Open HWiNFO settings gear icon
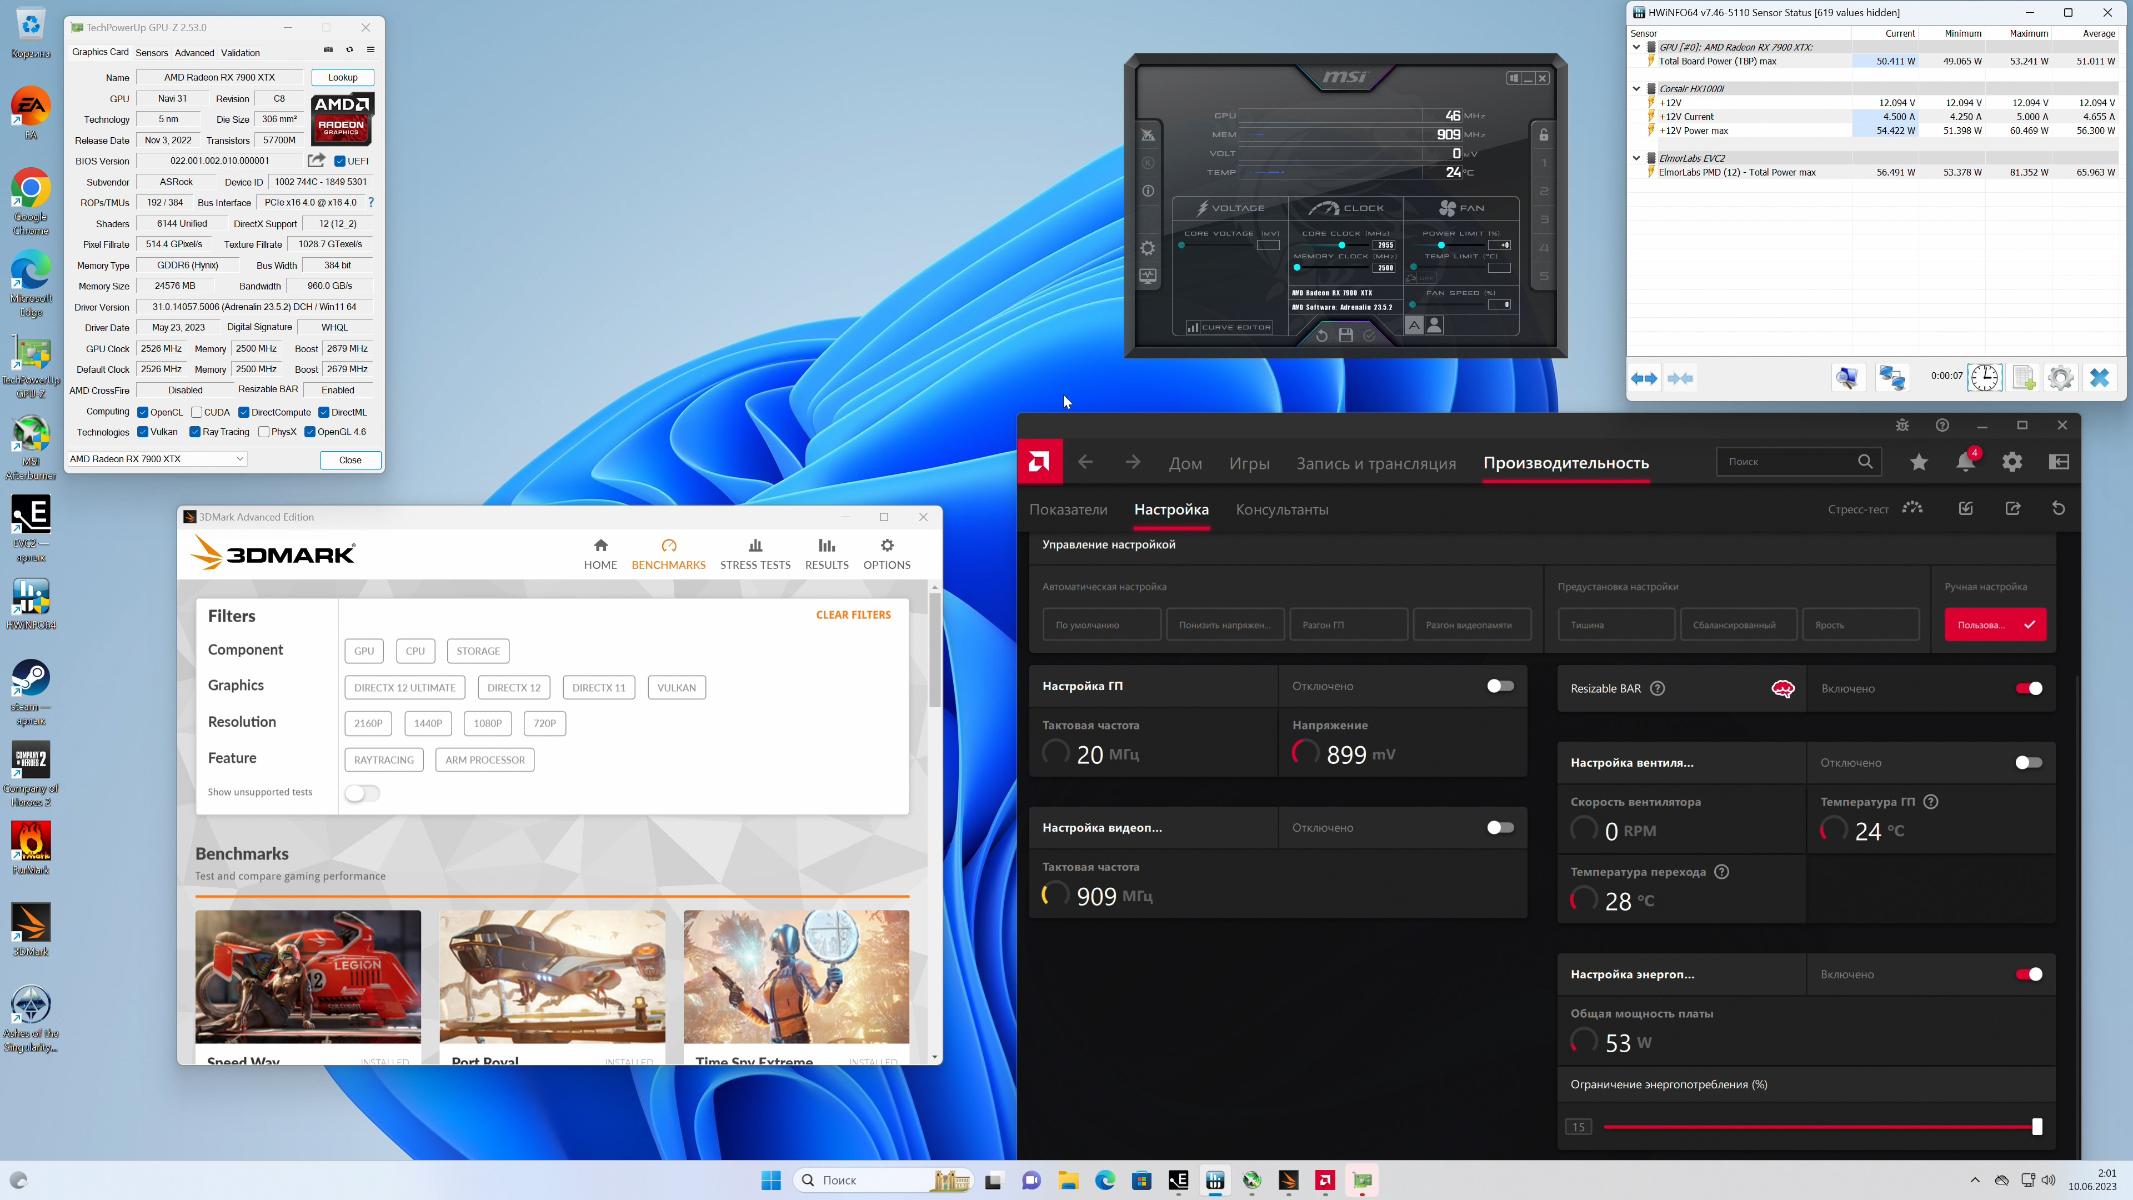 click(2060, 378)
